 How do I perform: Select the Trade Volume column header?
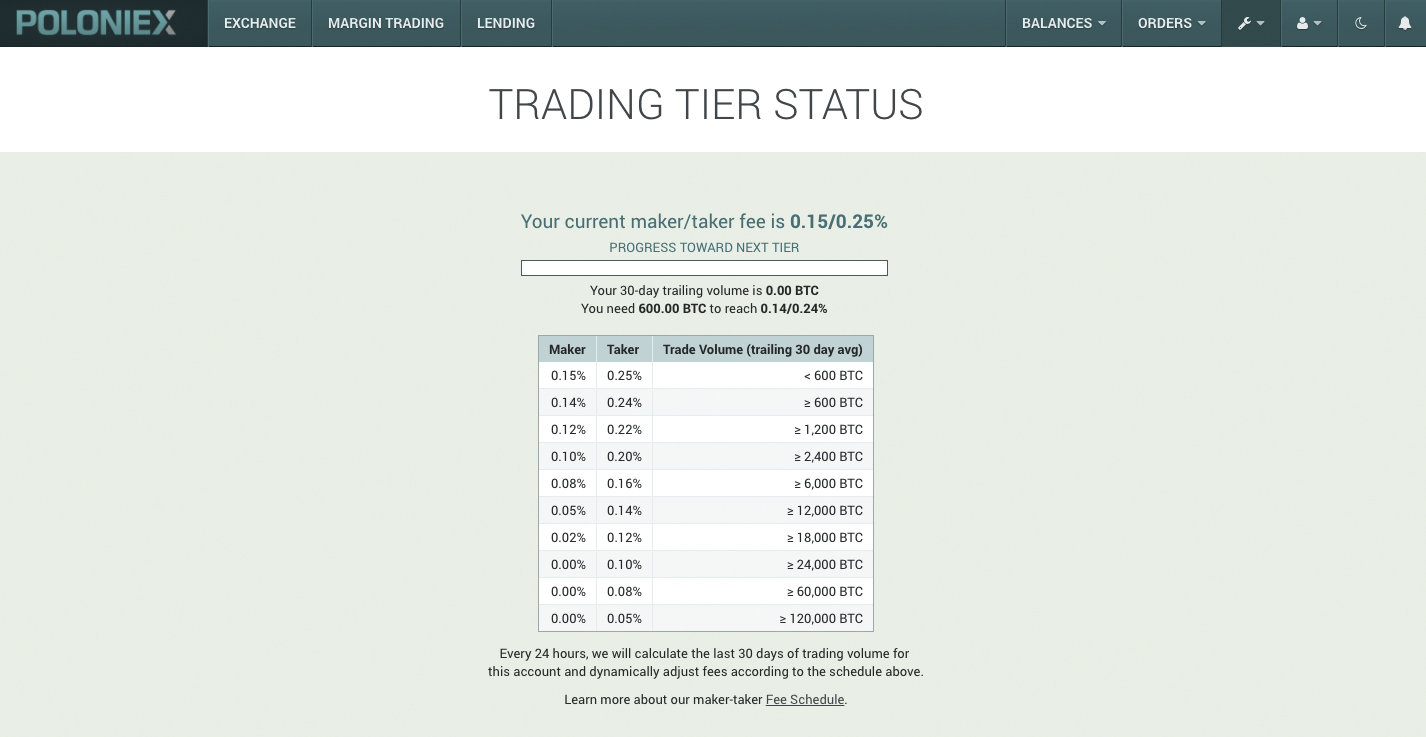click(x=762, y=349)
